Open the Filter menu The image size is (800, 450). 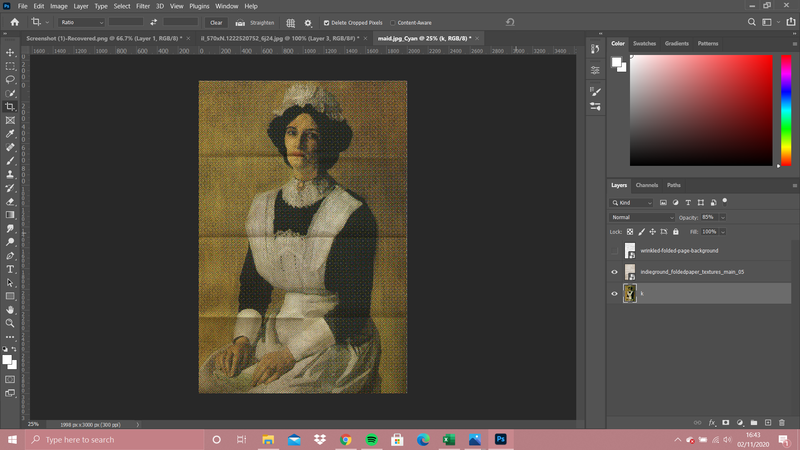tap(143, 6)
